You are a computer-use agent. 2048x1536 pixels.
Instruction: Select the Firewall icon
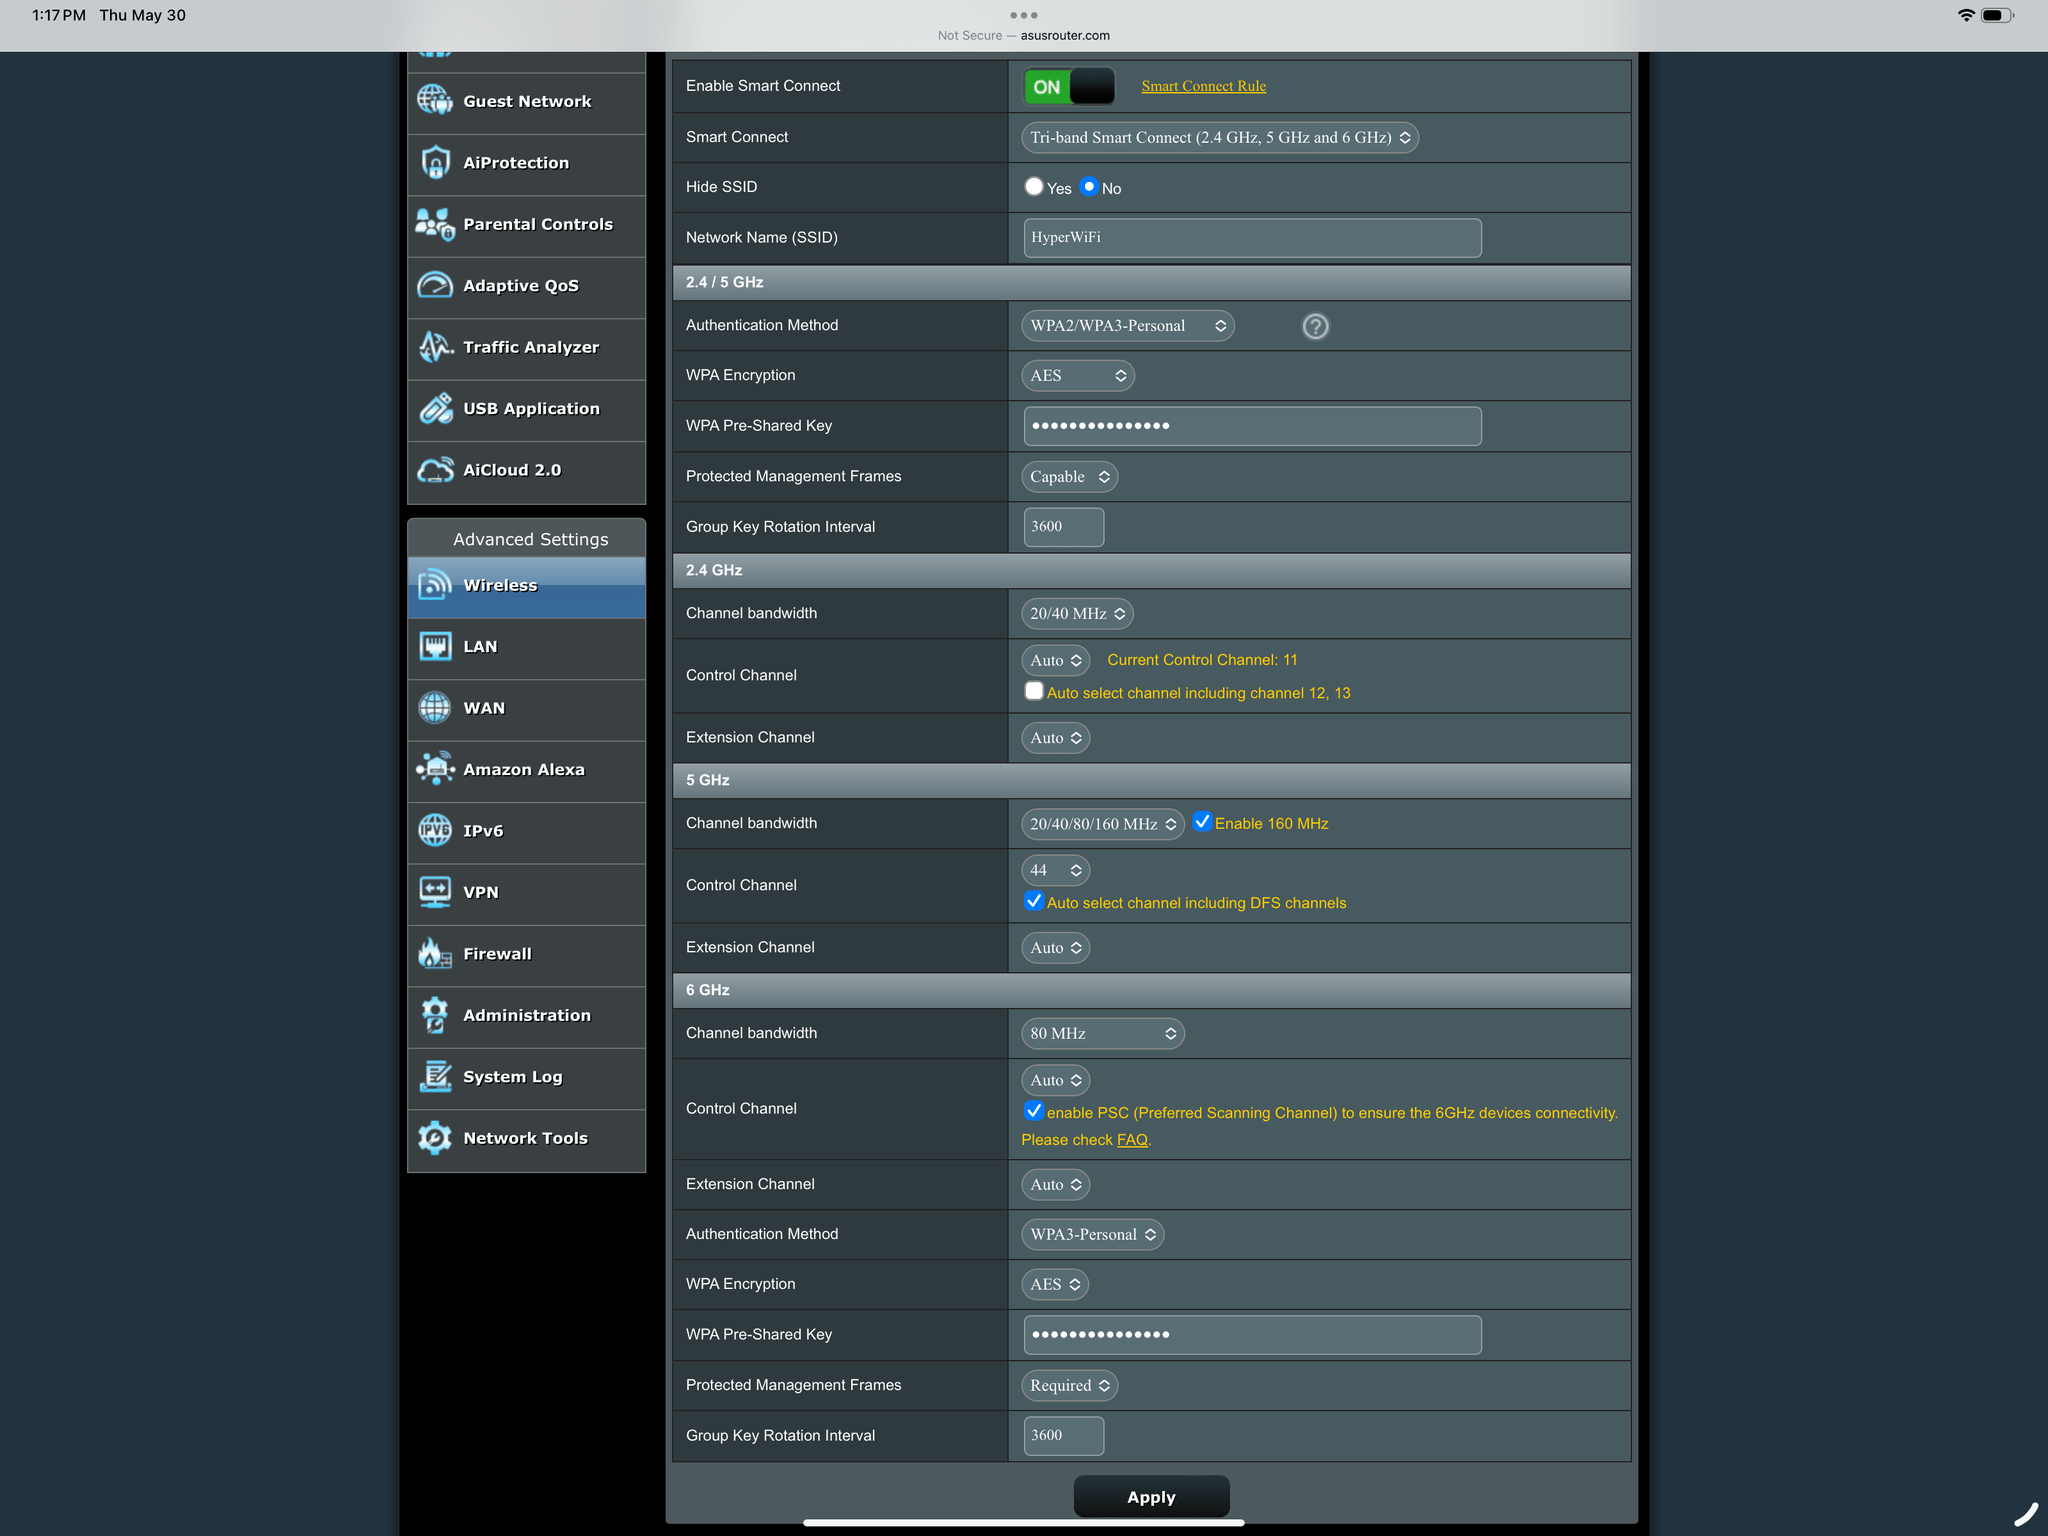(x=434, y=953)
